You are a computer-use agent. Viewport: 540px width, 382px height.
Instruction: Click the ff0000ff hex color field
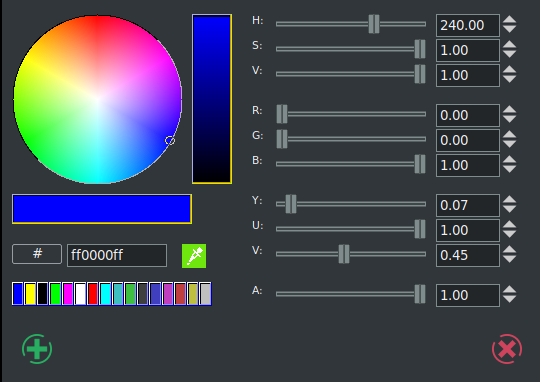(x=117, y=255)
